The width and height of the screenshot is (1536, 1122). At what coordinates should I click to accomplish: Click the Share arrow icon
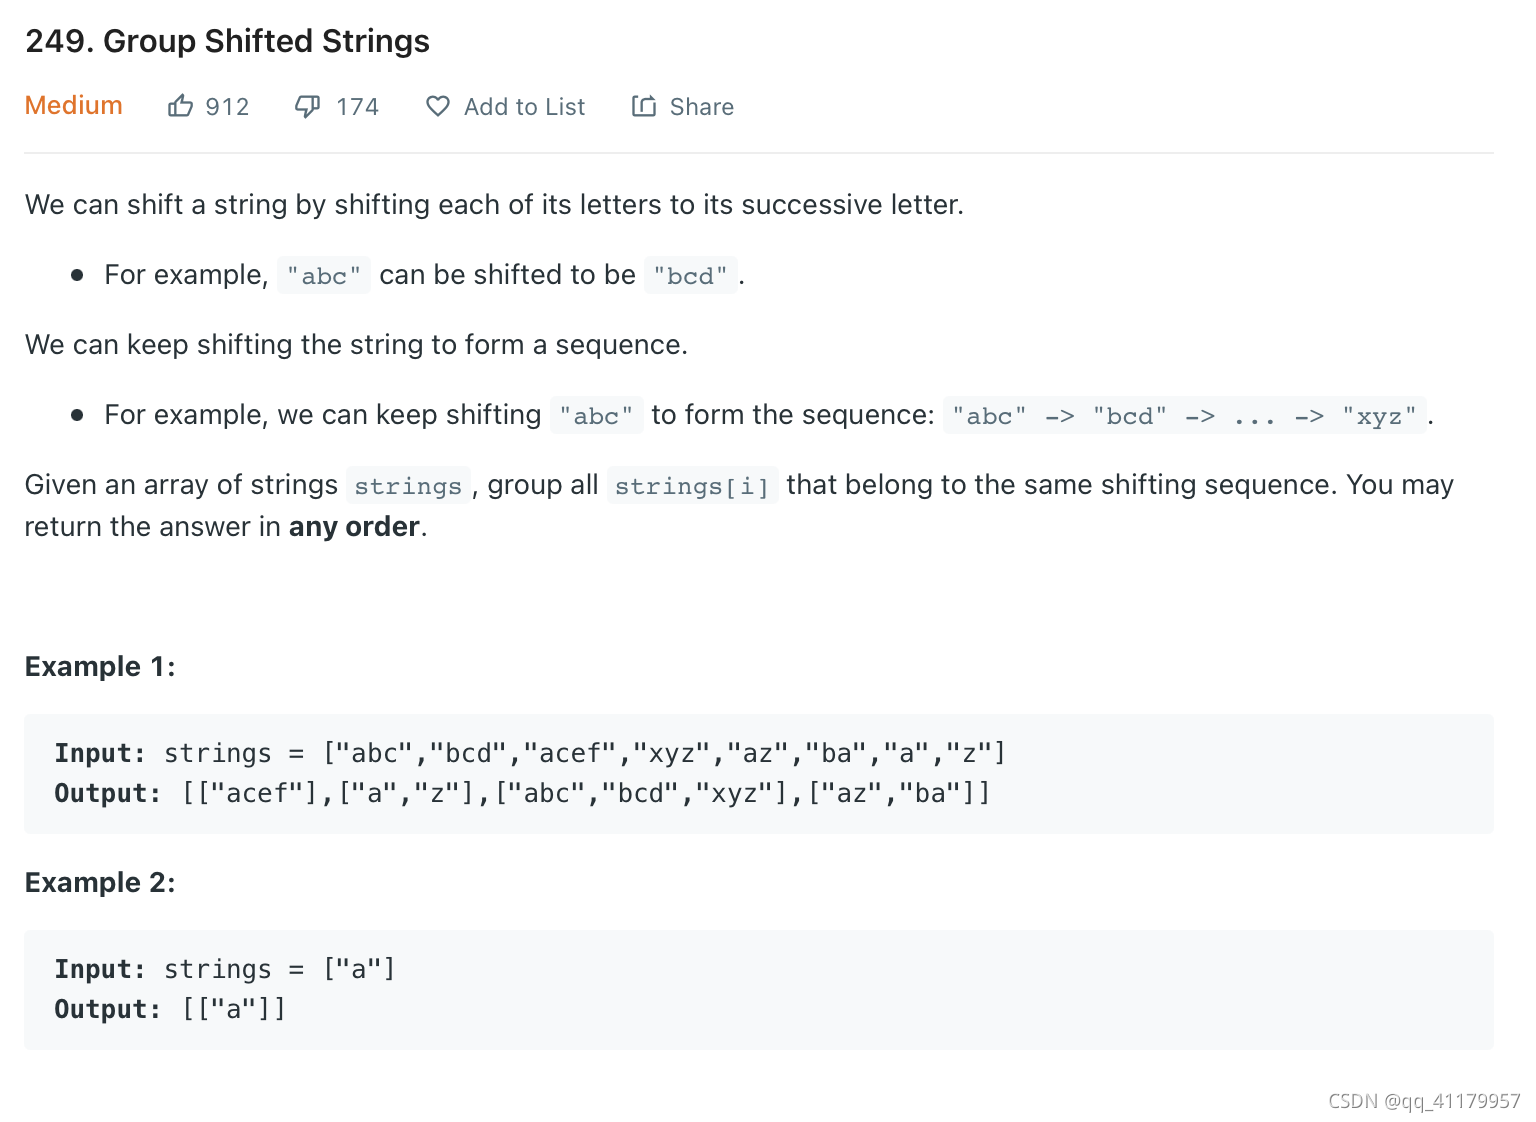(x=644, y=106)
